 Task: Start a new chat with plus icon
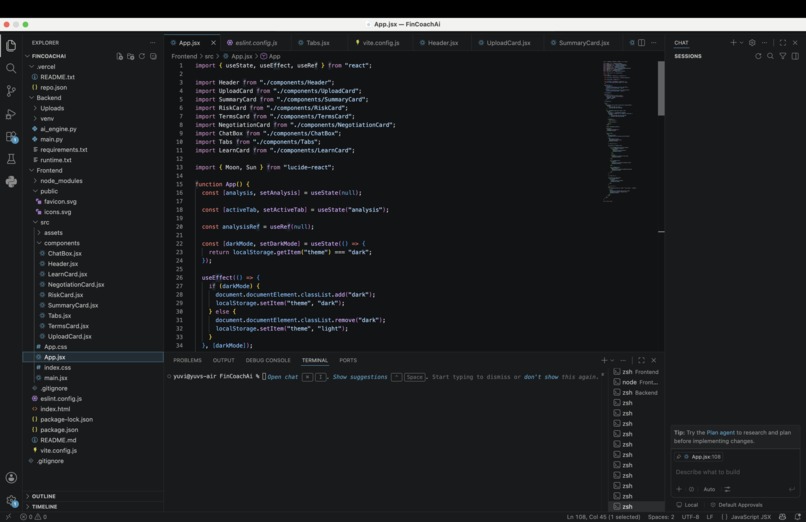(734, 43)
